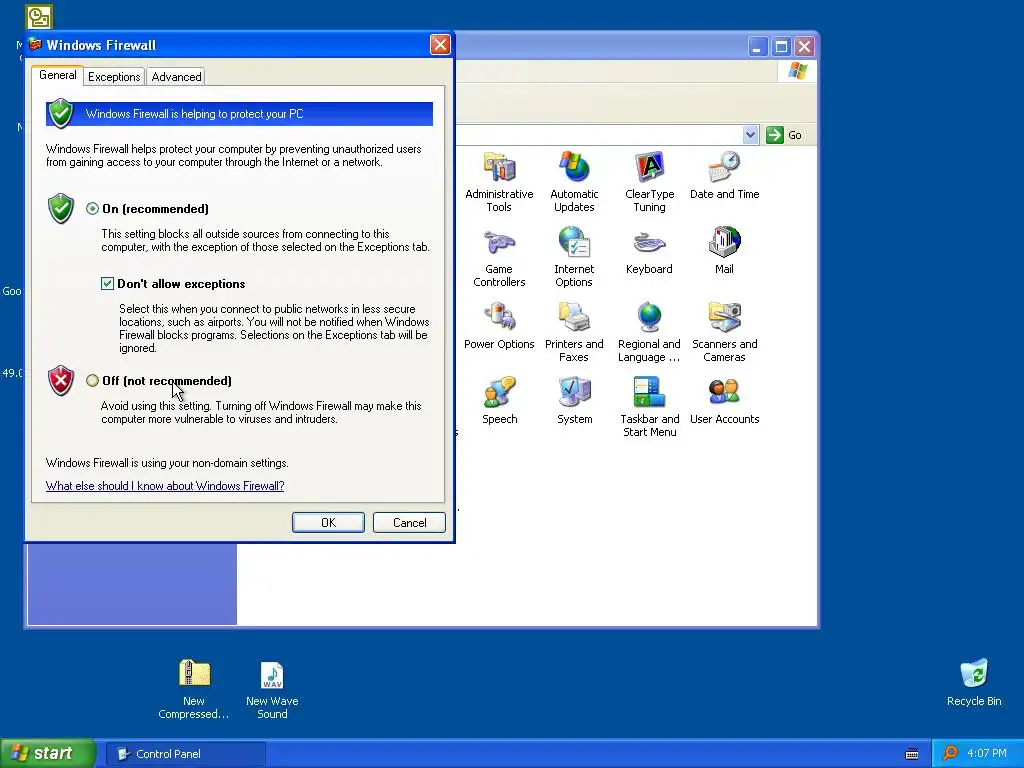Viewport: 1024px width, 768px height.
Task: Click the taskbar clock showing 4:07 PM
Action: point(987,753)
